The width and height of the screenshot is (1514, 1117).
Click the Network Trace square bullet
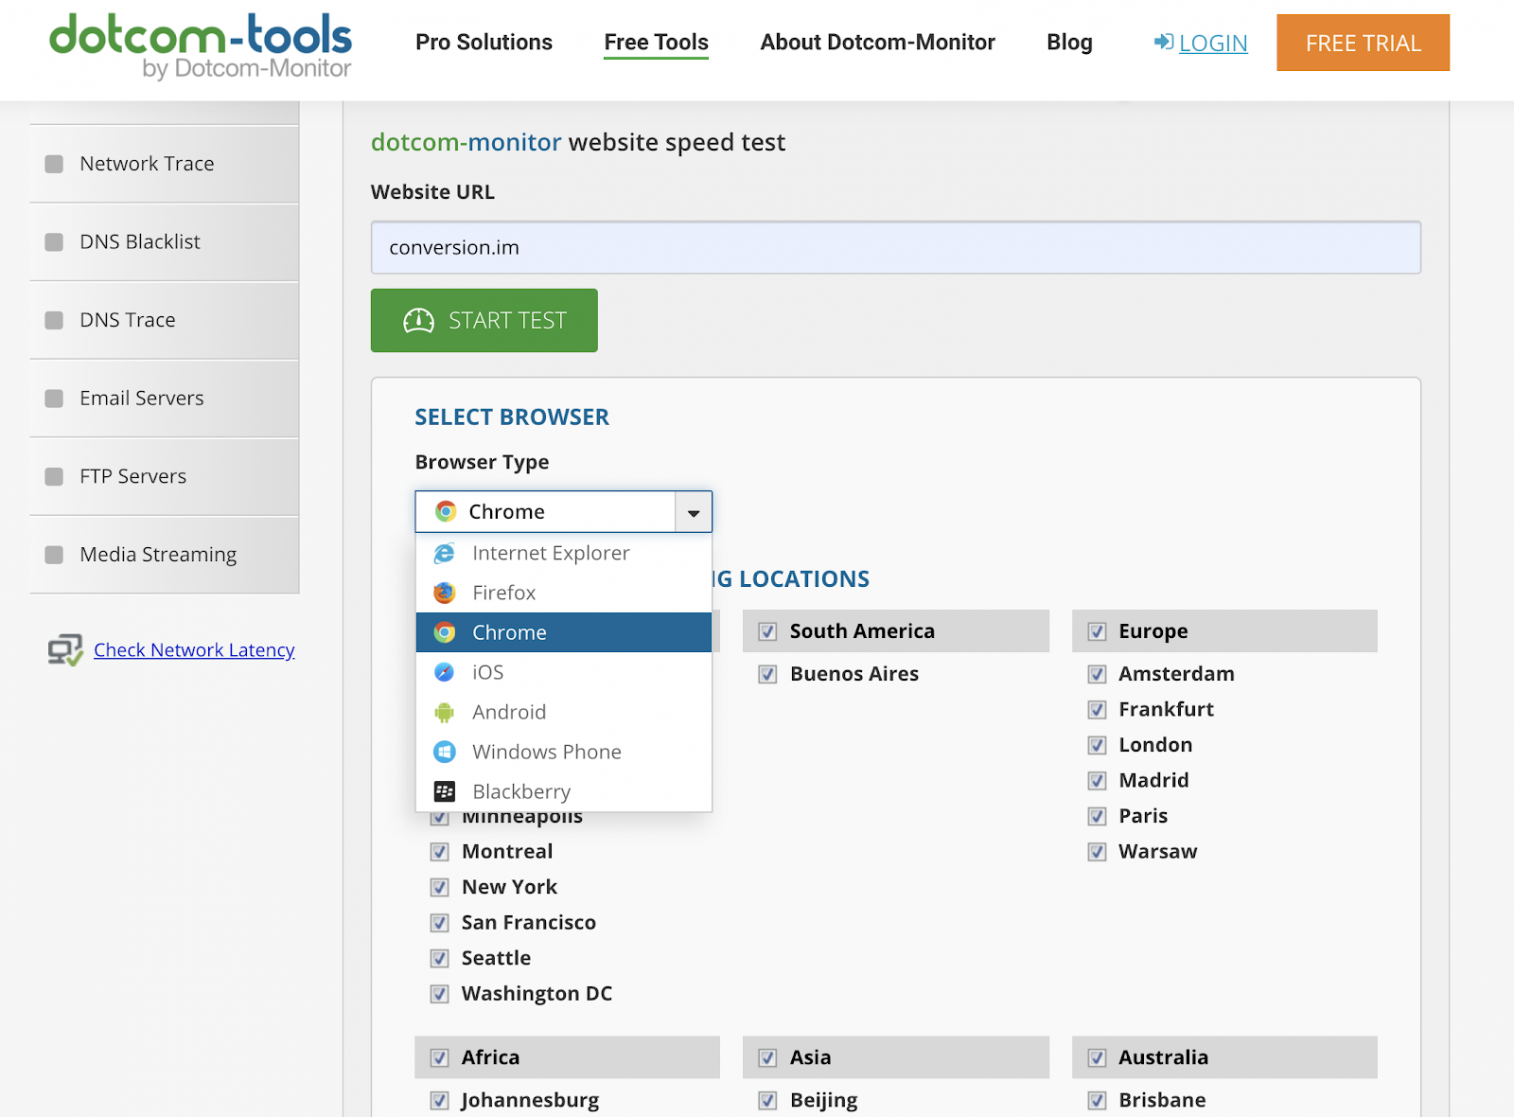(x=54, y=164)
